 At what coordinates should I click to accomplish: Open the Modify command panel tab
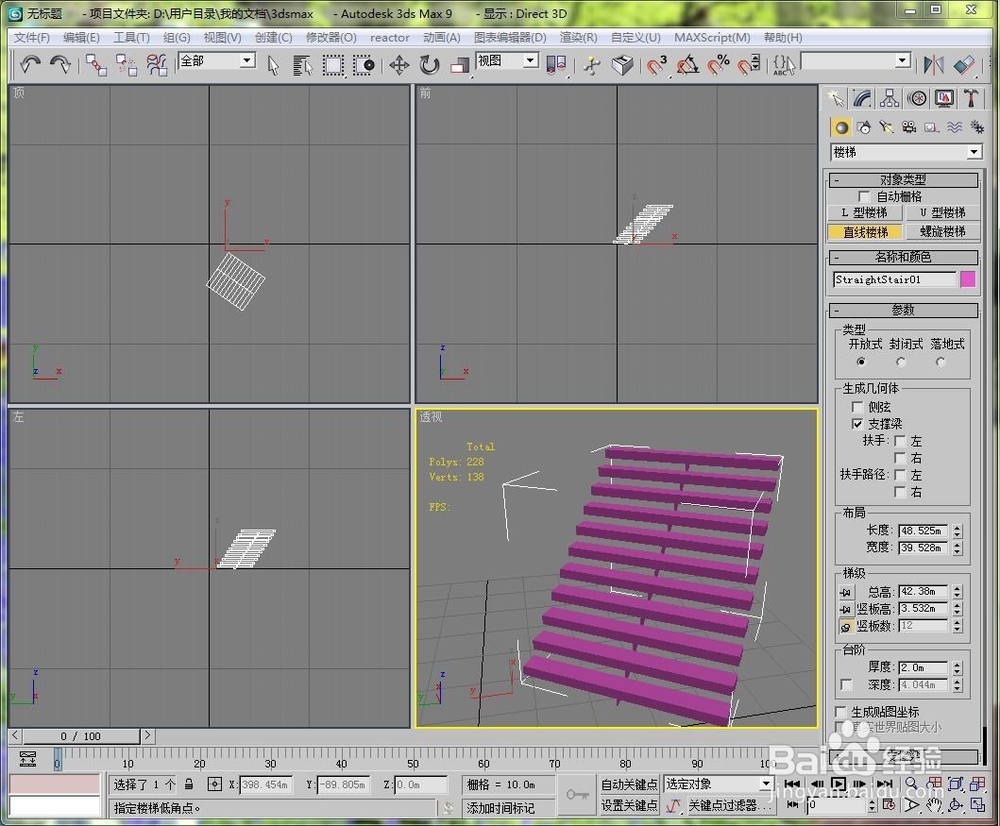[x=862, y=98]
